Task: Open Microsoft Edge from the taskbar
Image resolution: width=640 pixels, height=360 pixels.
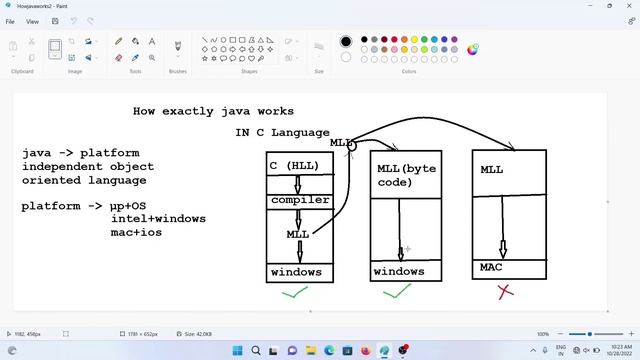Action: (x=329, y=350)
